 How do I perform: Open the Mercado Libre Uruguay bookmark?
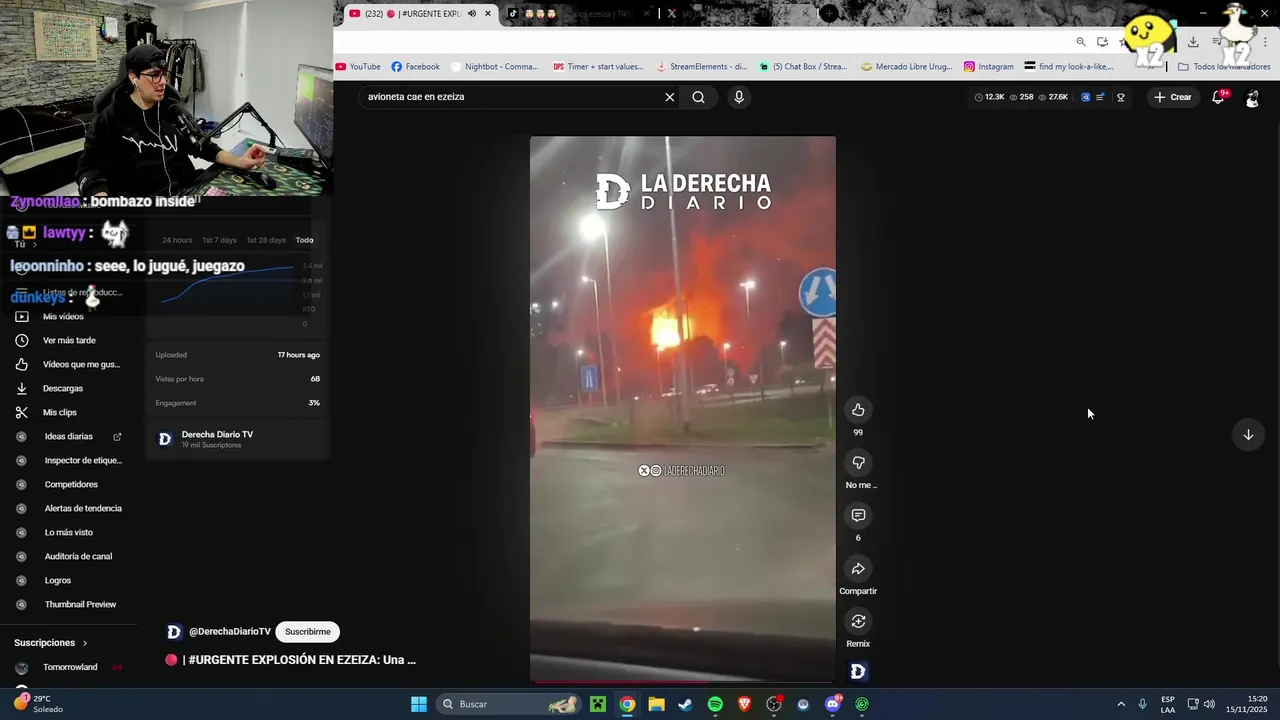tap(906, 67)
